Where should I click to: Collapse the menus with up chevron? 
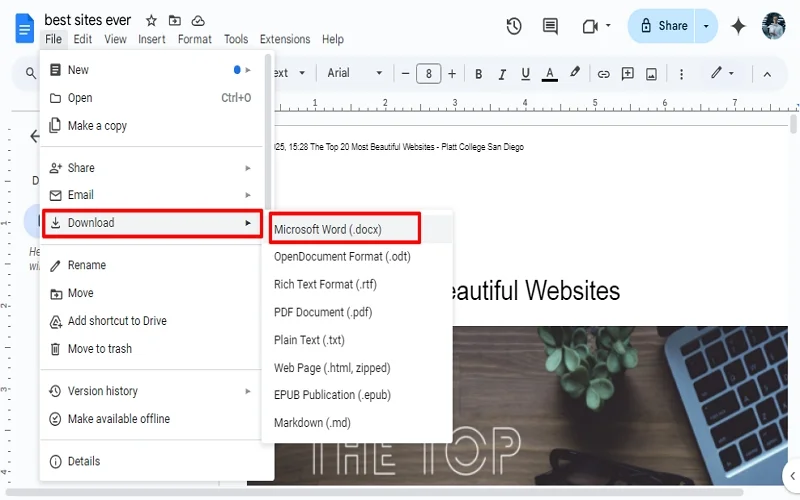767,74
